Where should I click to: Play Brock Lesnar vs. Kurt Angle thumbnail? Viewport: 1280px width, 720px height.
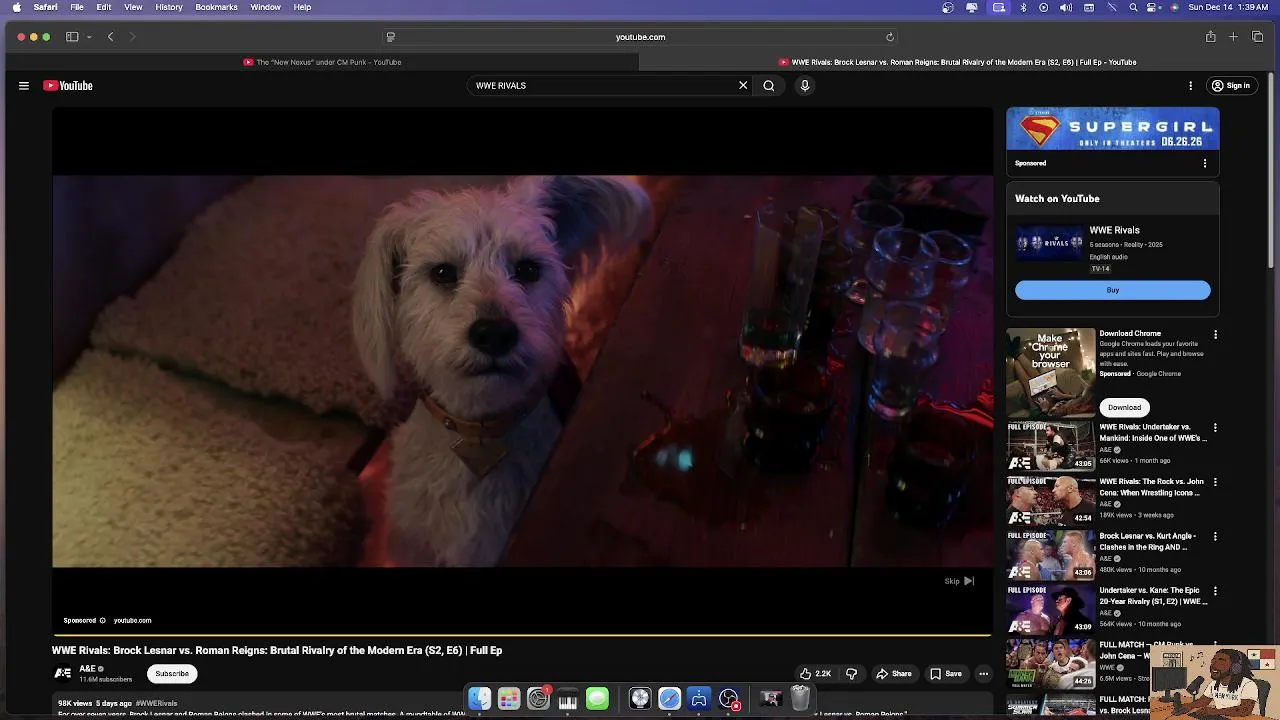click(1051, 554)
